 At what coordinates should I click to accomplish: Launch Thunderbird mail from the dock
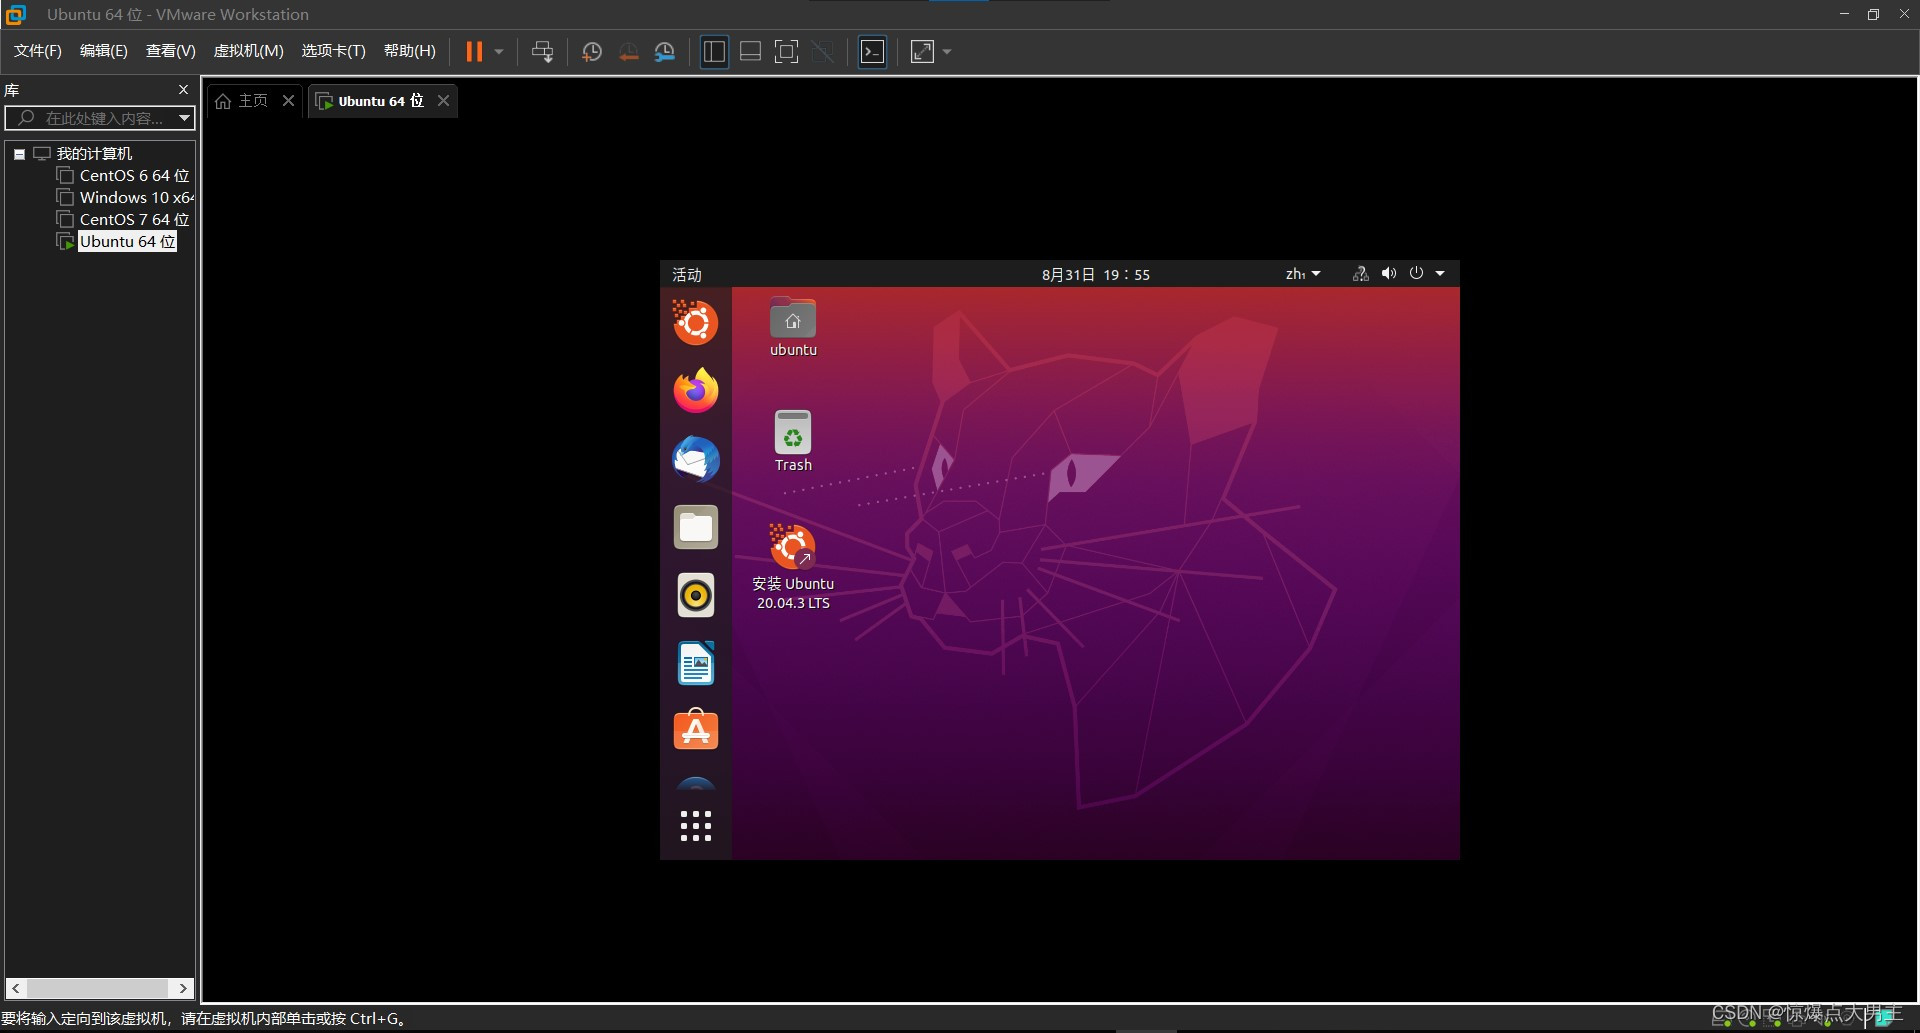coord(695,459)
